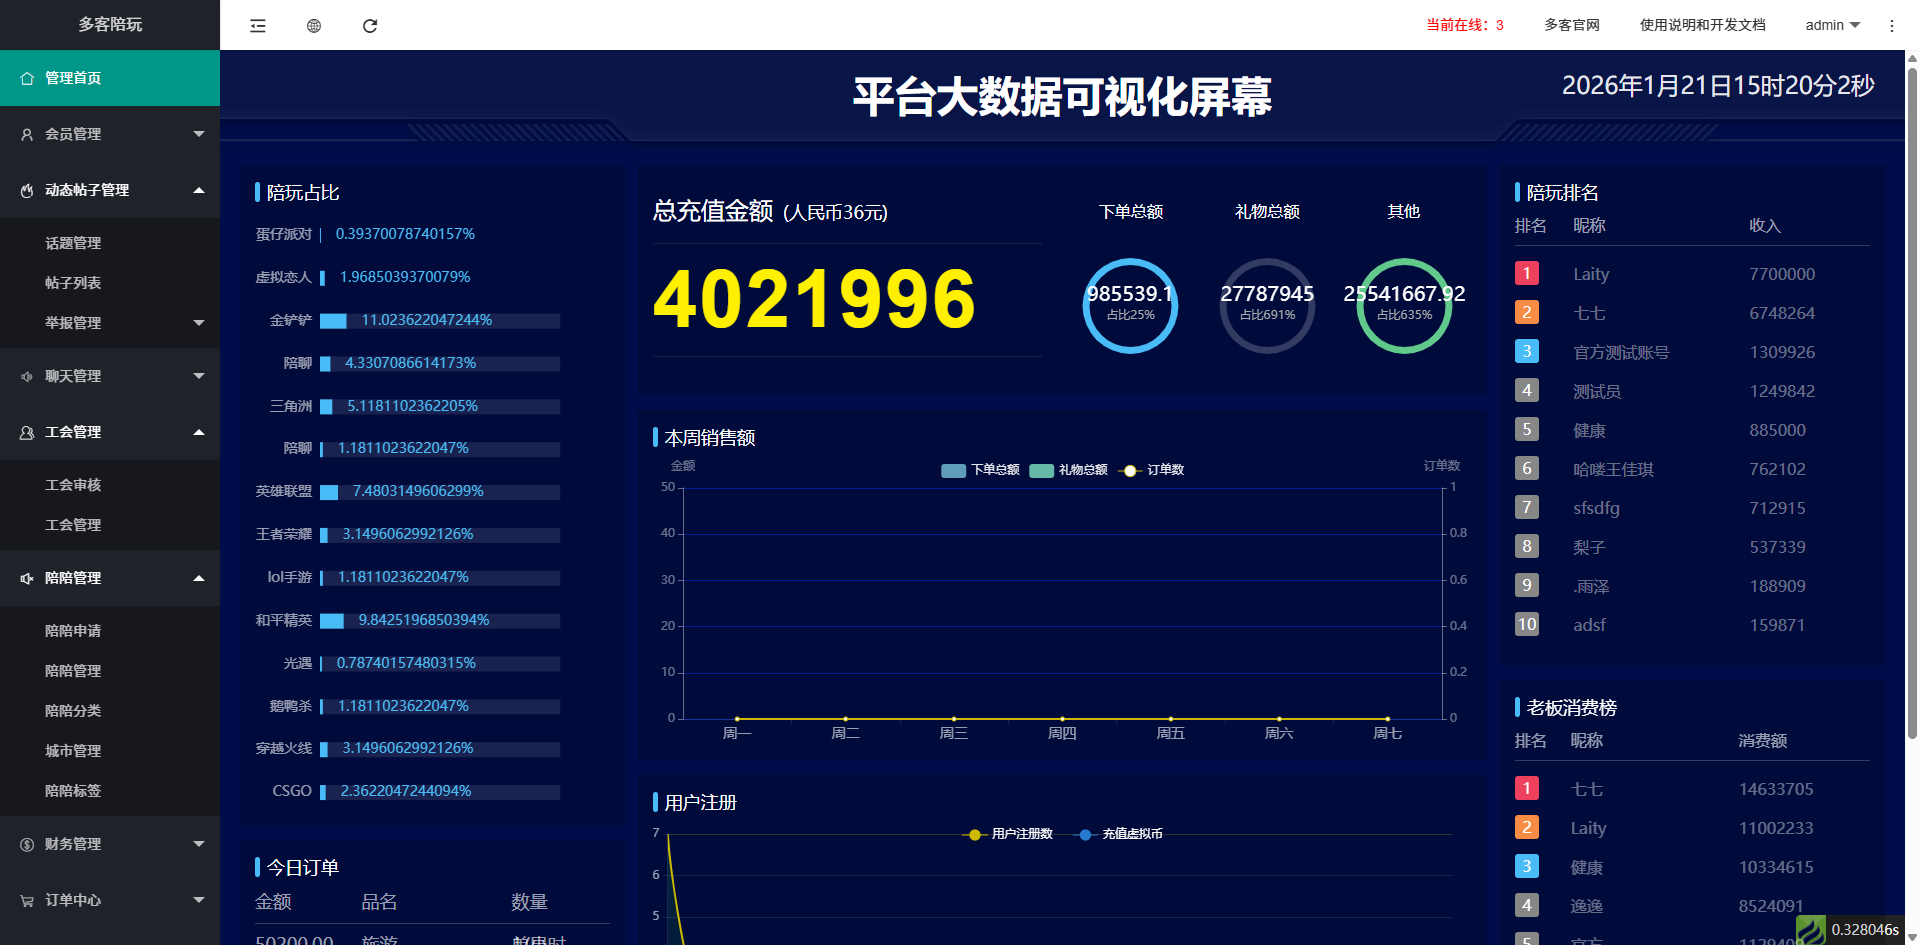Open the admin user dropdown
Image resolution: width=1920 pixels, height=945 pixels.
click(1832, 26)
